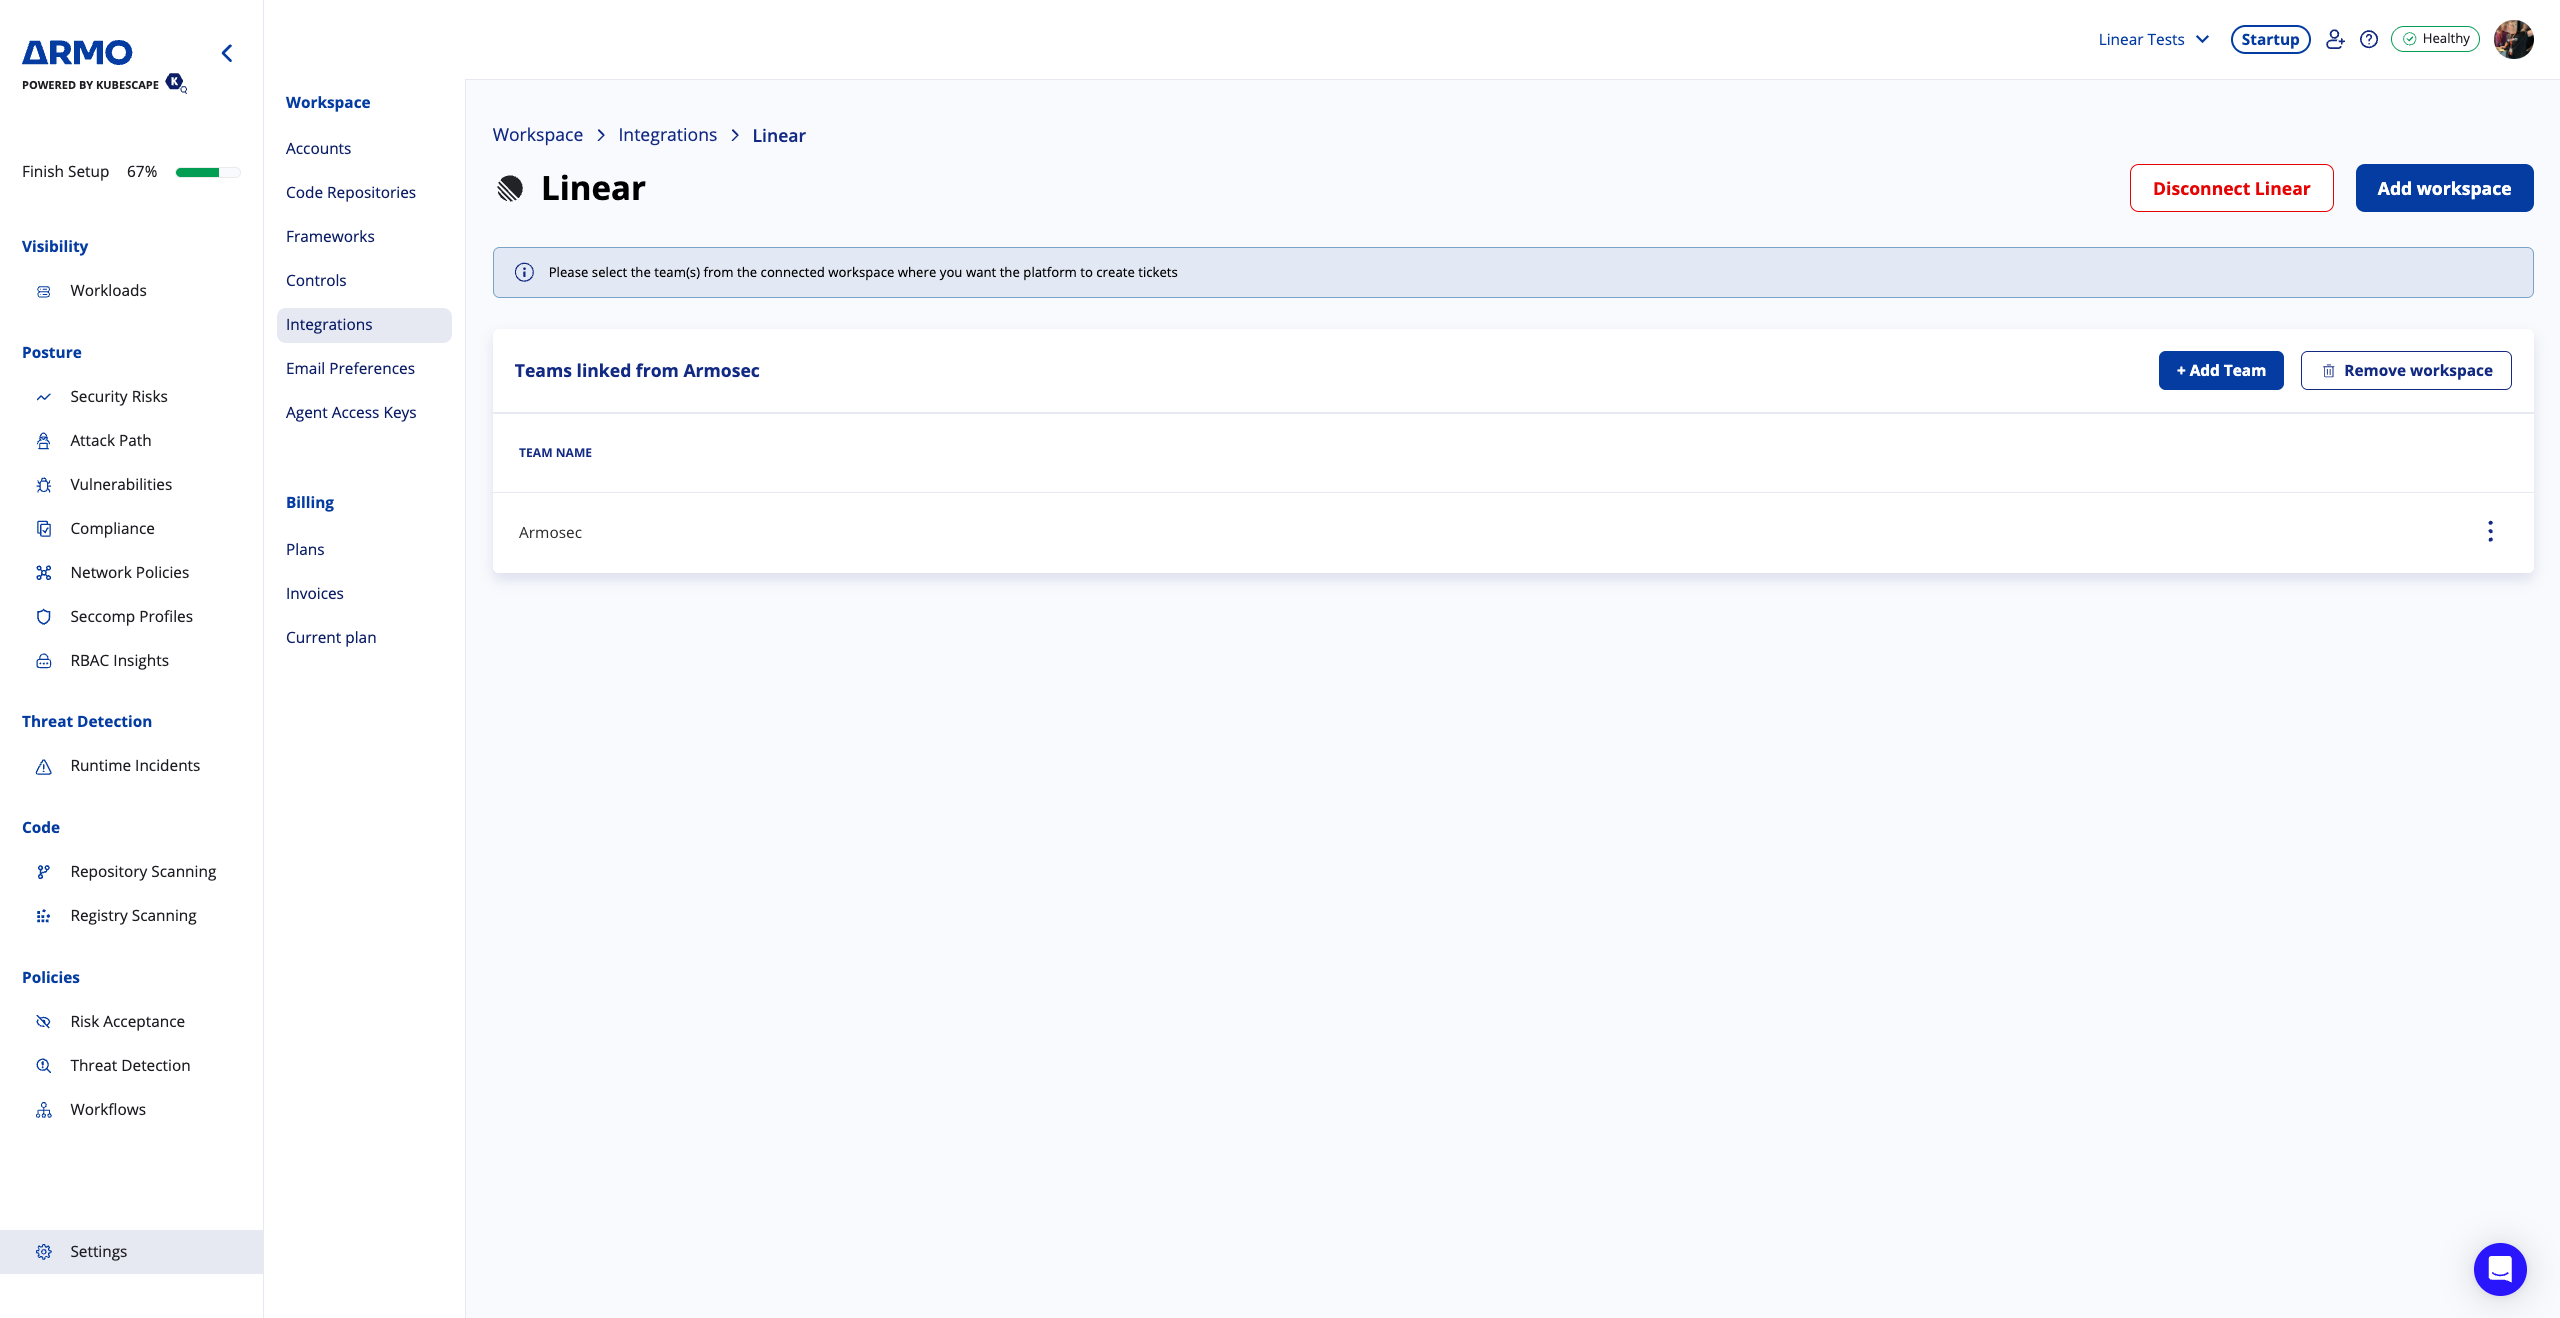
Task: Click the Vulnerabilities bug icon
Action: tap(44, 485)
